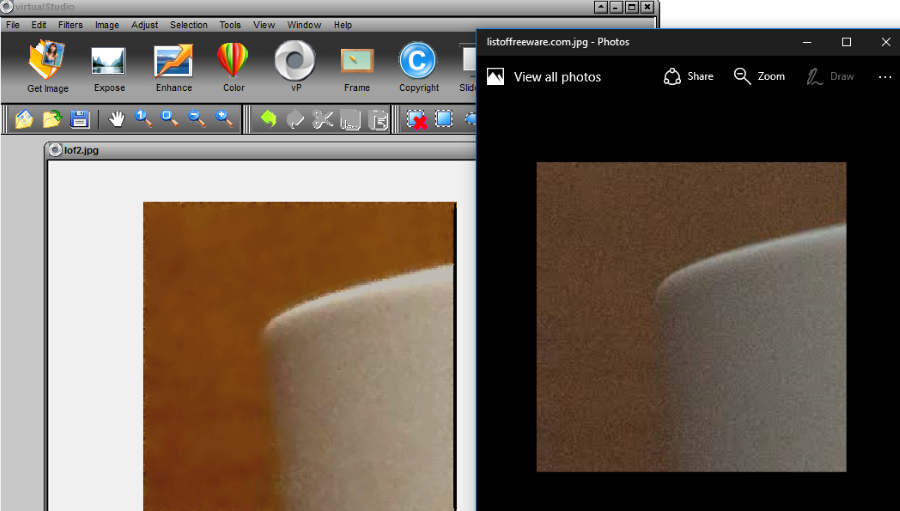Open the Help menu
Screen dimensions: 900x511
click(343, 25)
